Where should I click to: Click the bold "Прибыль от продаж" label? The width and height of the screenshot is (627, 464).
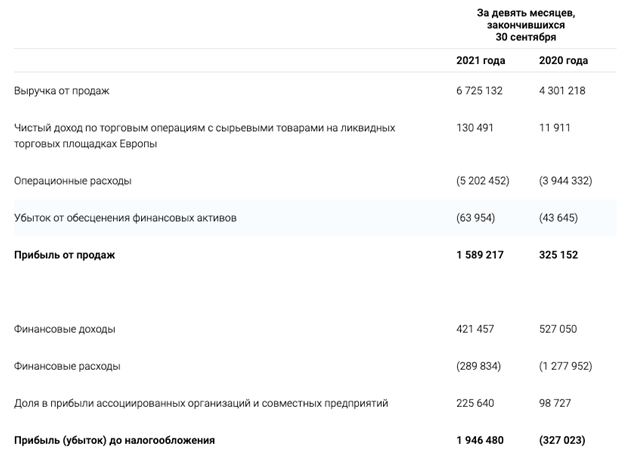click(65, 255)
